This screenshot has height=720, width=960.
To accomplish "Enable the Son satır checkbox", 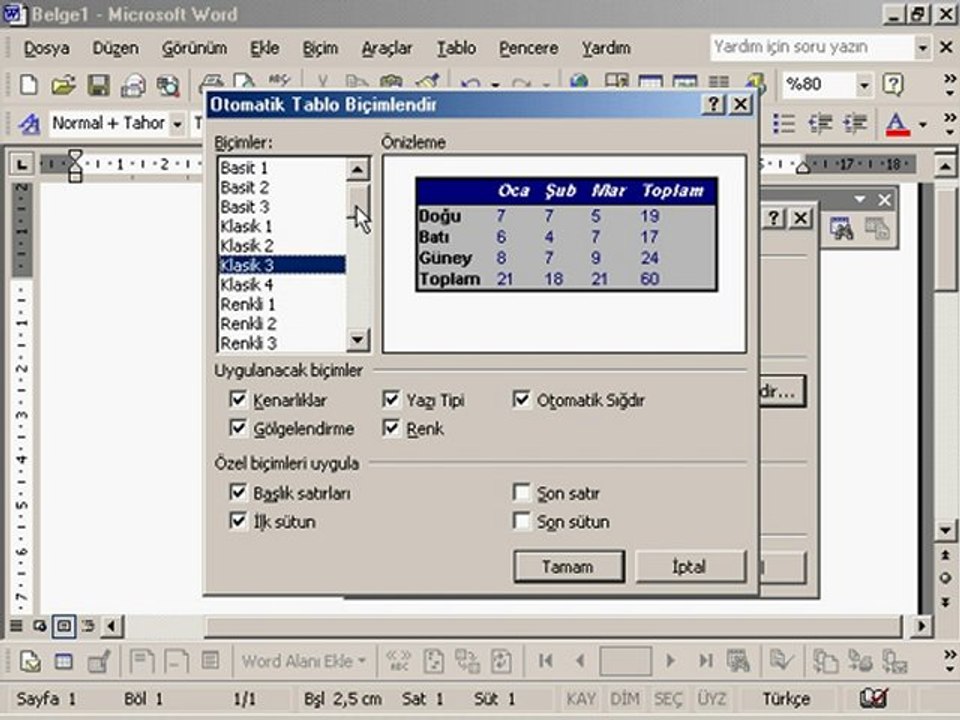I will pyautogui.click(x=521, y=492).
